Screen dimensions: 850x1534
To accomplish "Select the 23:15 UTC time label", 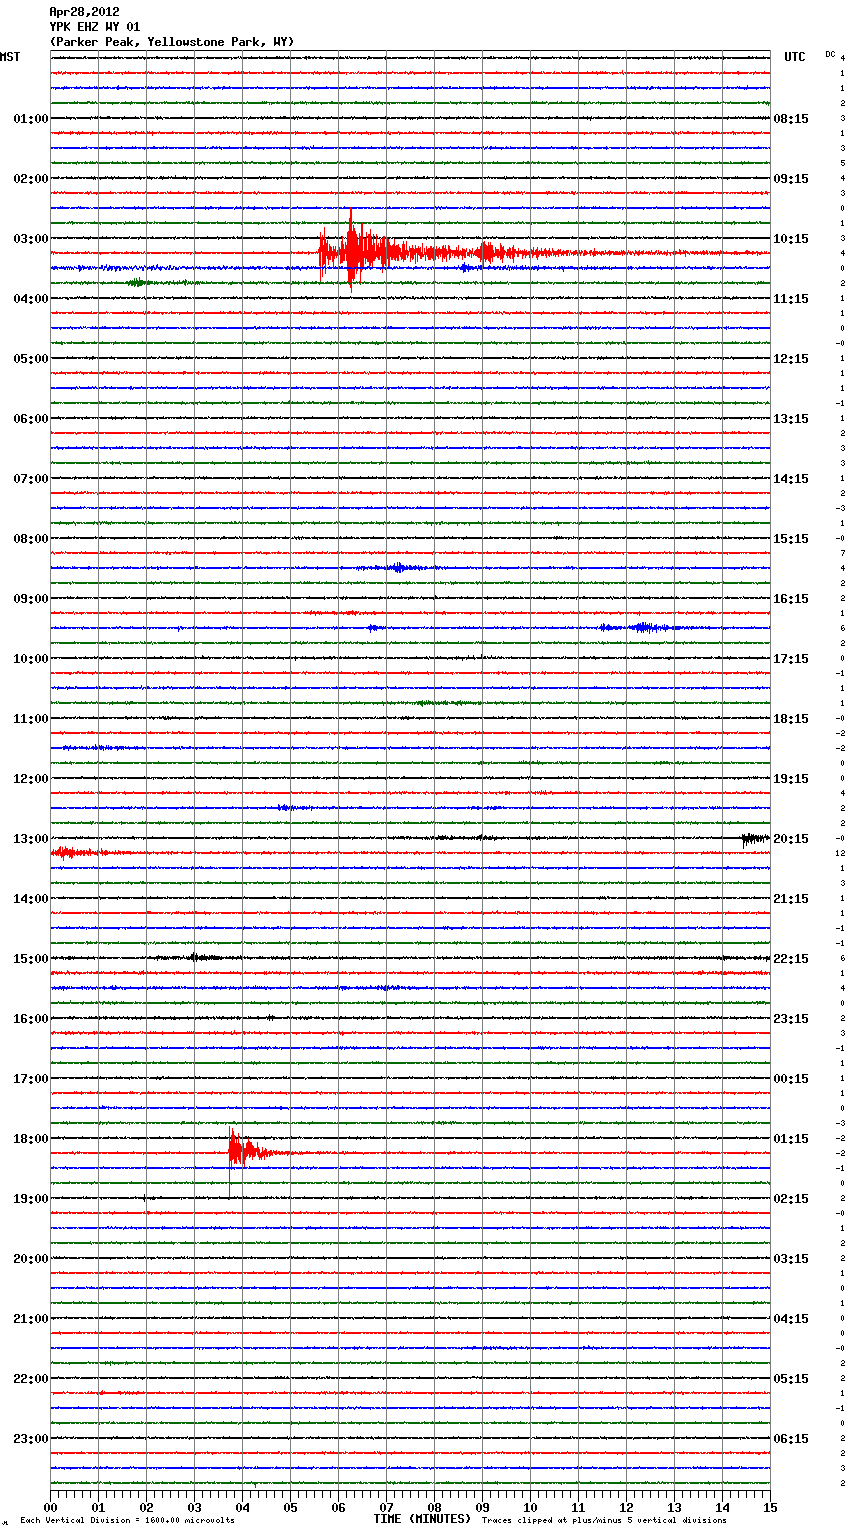I will 791,1019.
